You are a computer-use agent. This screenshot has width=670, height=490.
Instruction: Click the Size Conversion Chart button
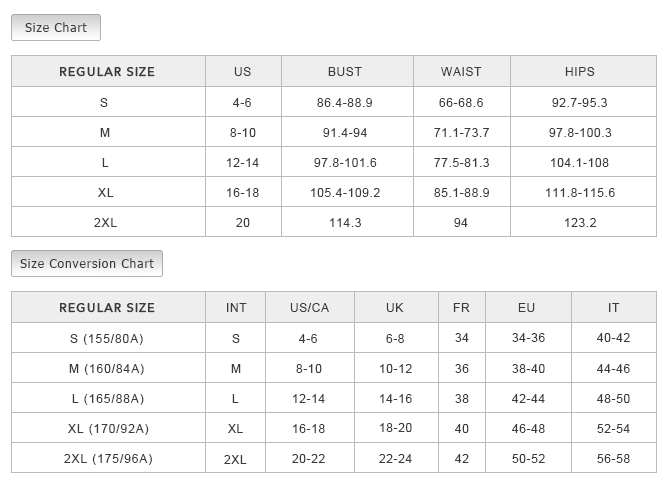tap(87, 264)
